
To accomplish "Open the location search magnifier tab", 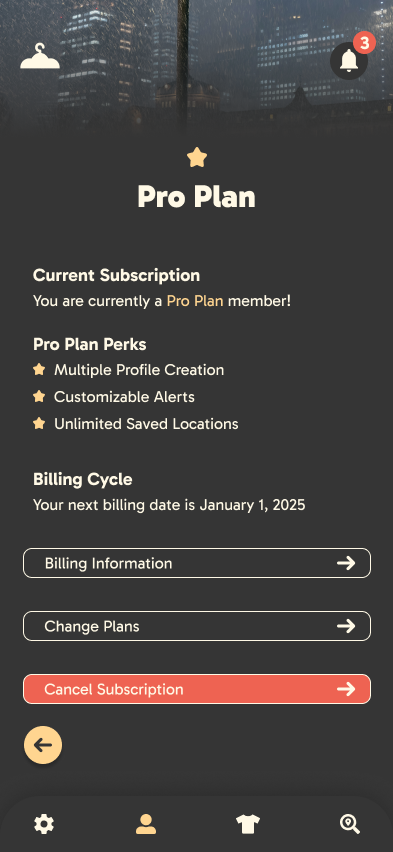I will coord(350,824).
